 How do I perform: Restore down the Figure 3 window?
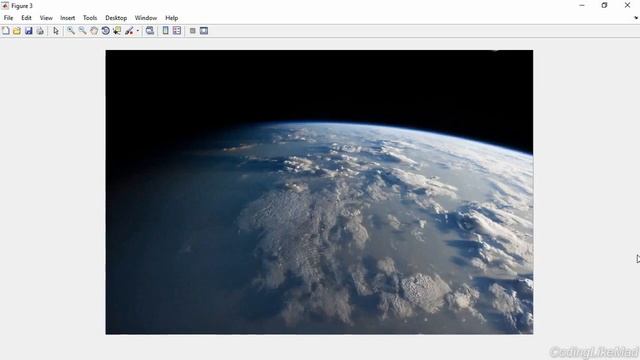coord(604,5)
